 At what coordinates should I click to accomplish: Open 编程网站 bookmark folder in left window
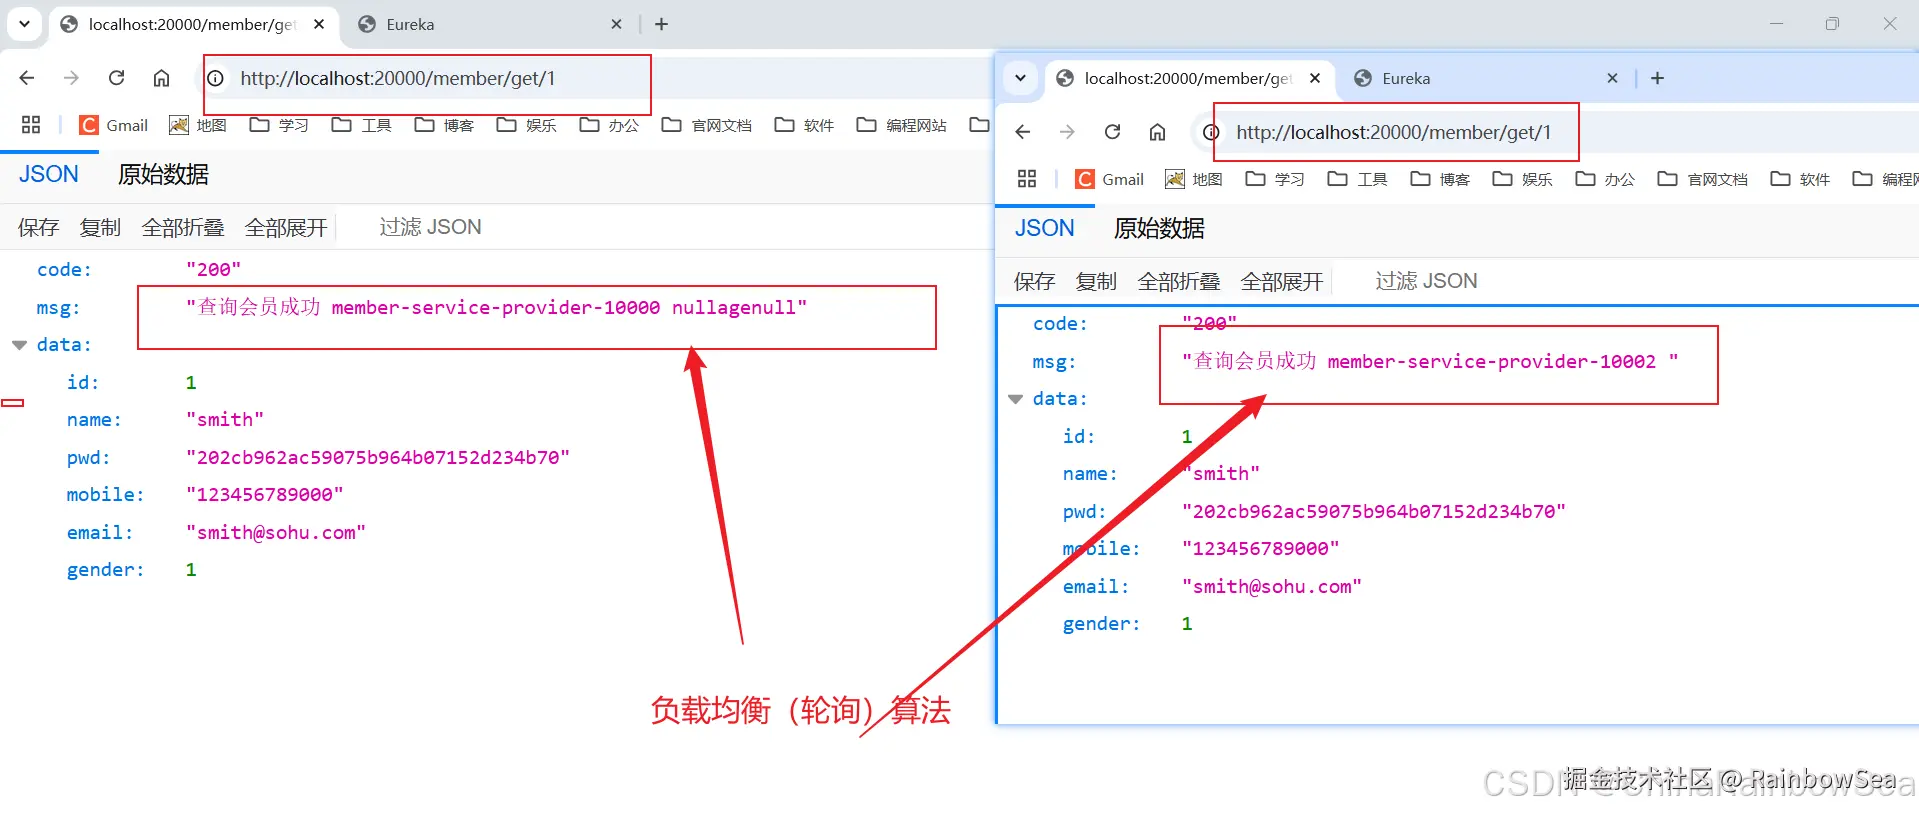[x=902, y=125]
